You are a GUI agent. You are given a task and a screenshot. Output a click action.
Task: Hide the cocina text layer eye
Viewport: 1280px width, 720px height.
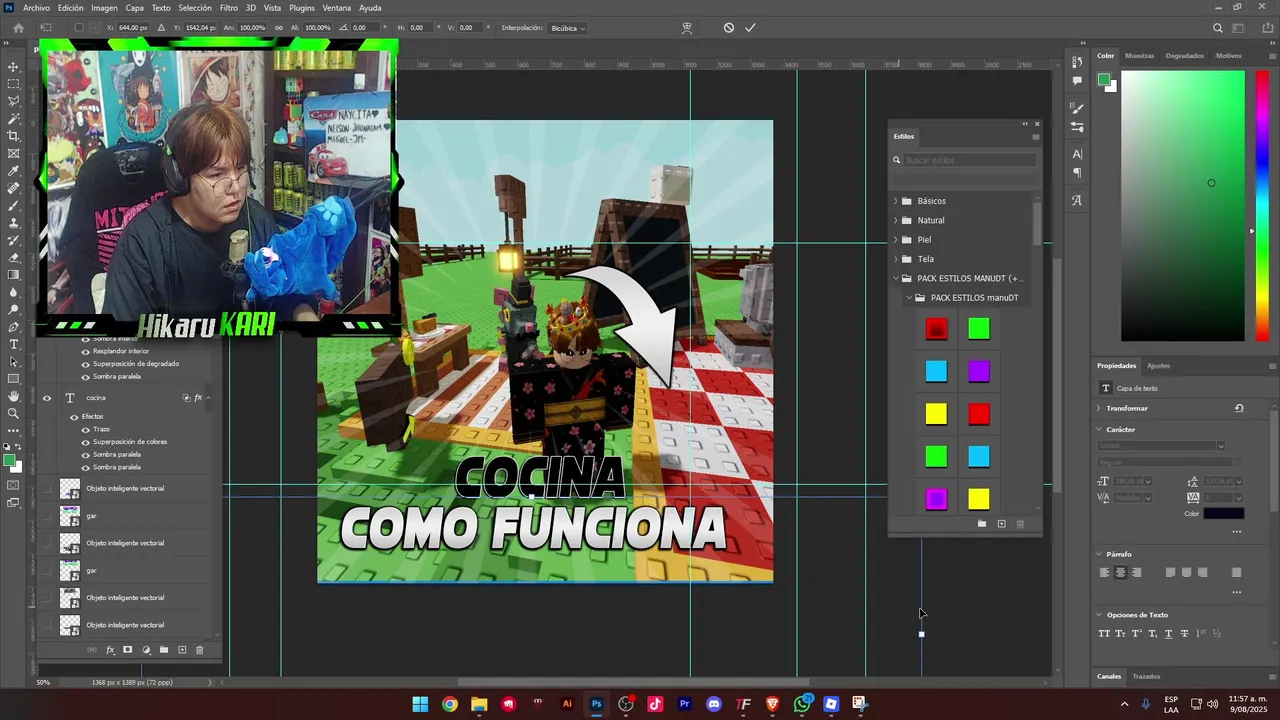tap(46, 398)
